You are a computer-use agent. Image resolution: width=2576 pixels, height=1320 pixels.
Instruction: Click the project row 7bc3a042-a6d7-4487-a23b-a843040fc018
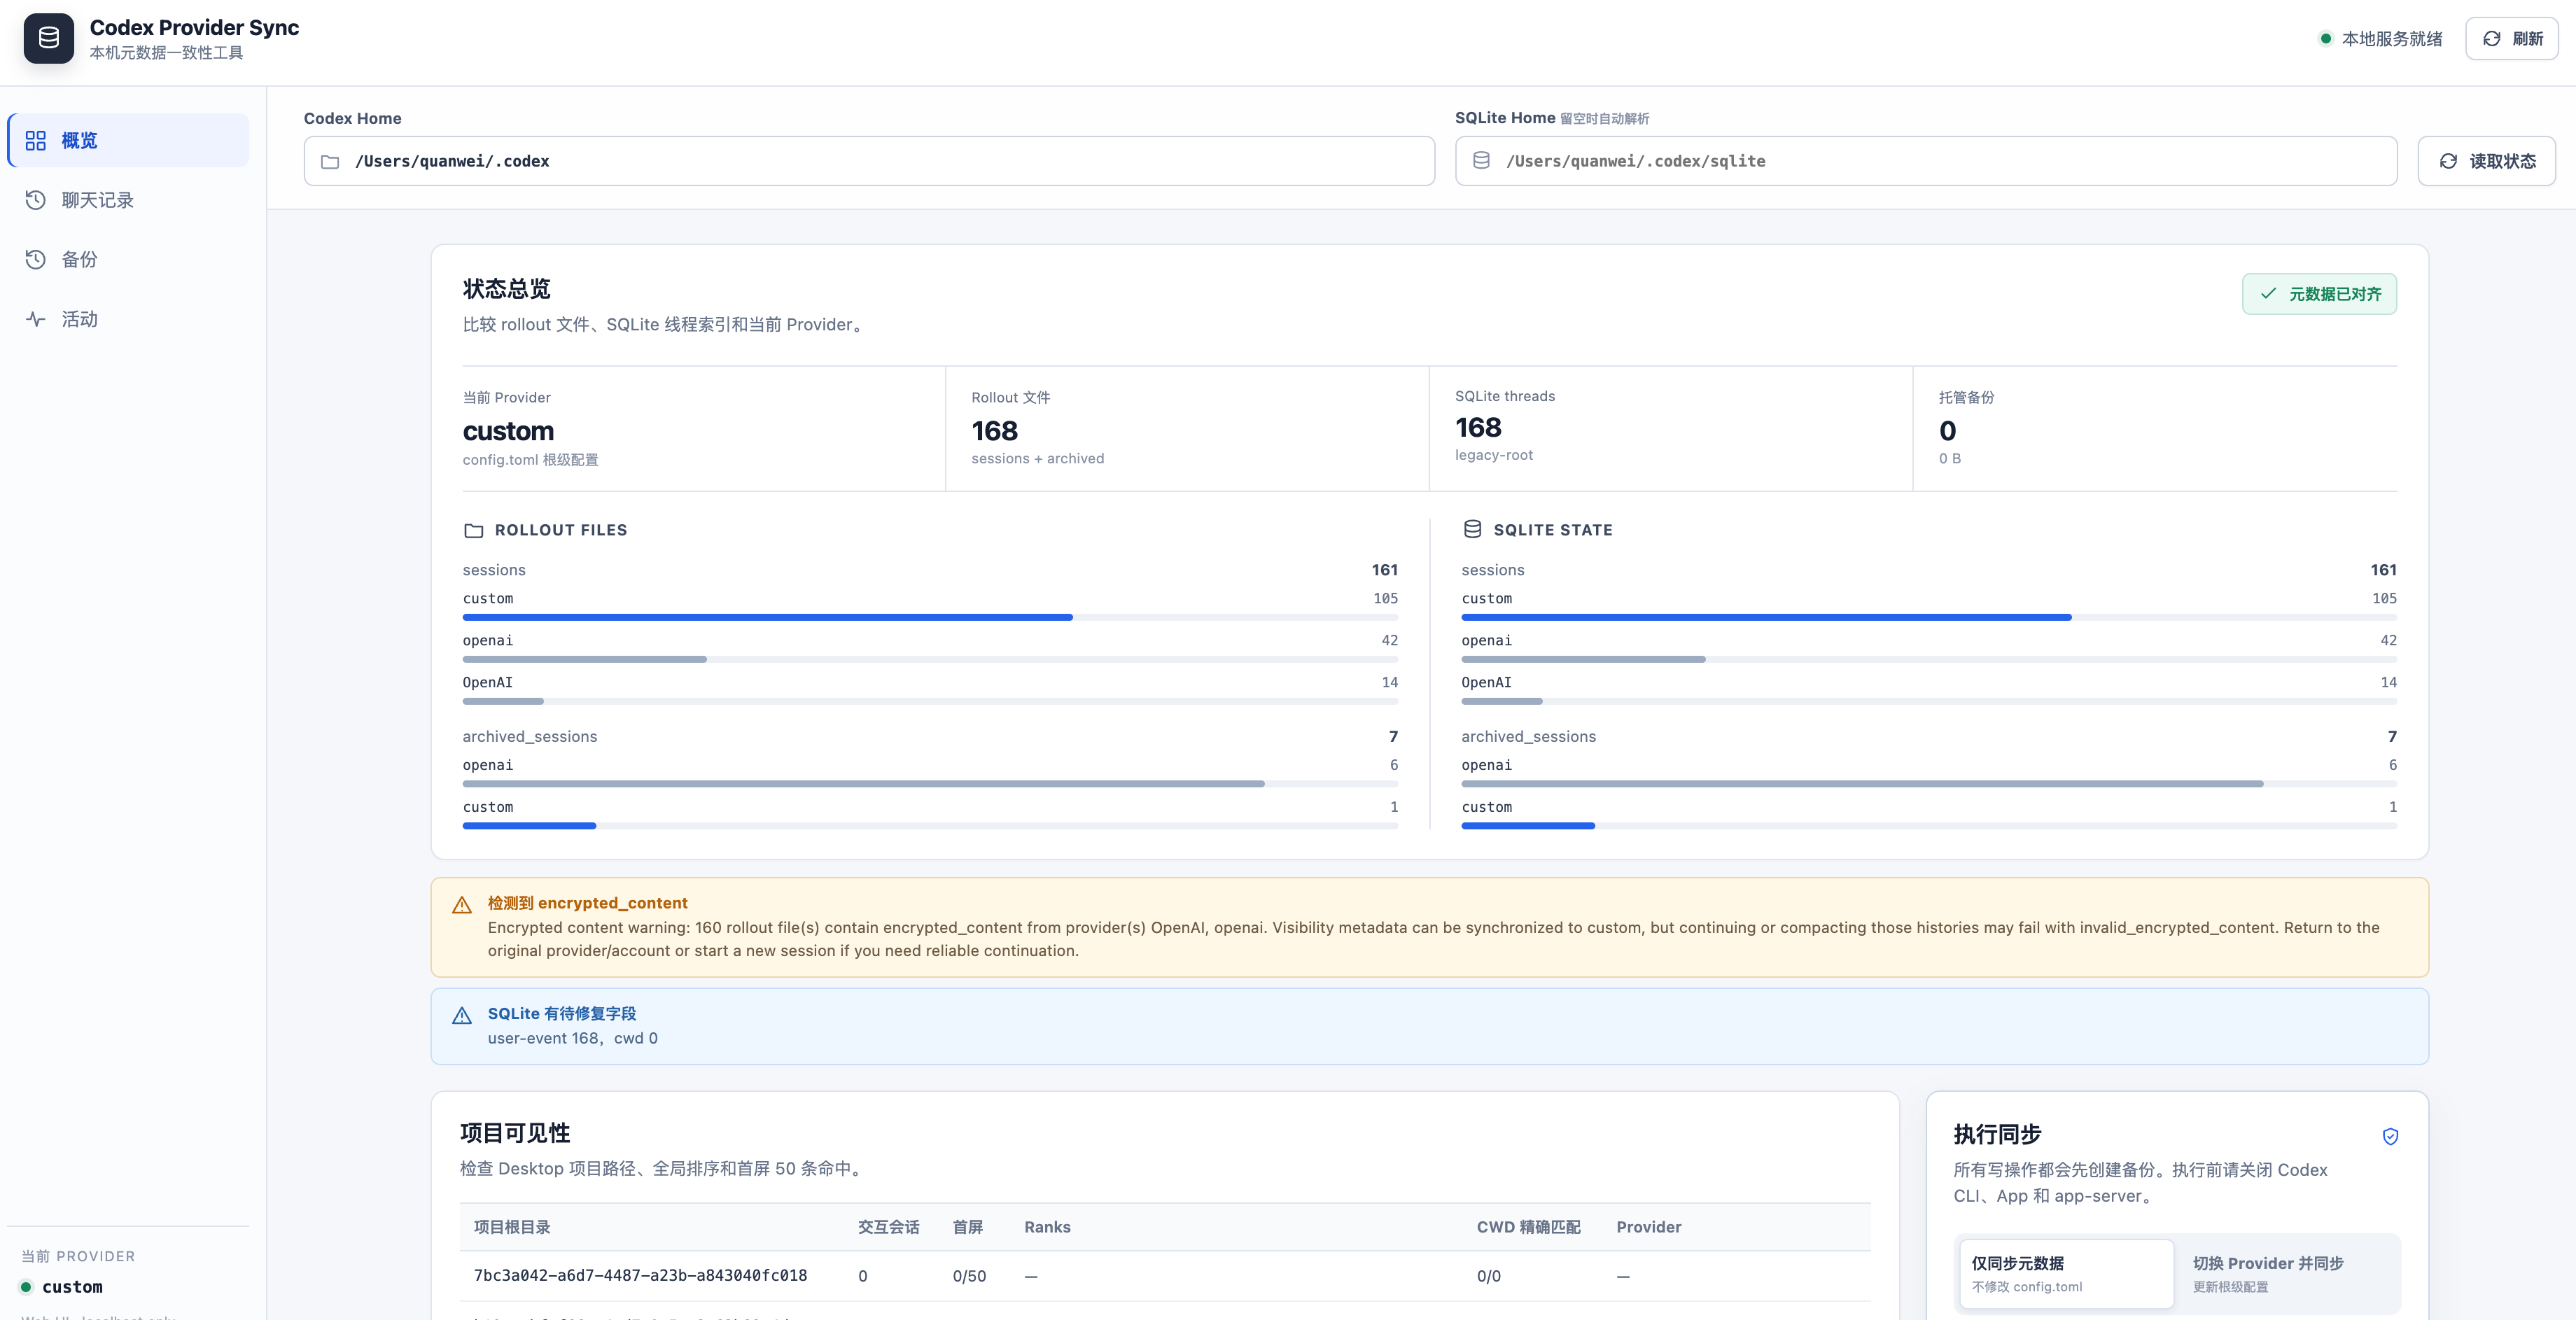pyautogui.click(x=1165, y=1276)
